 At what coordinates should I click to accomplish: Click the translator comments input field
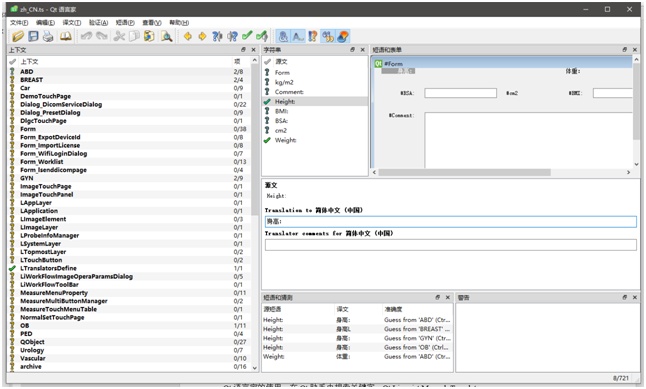point(451,245)
